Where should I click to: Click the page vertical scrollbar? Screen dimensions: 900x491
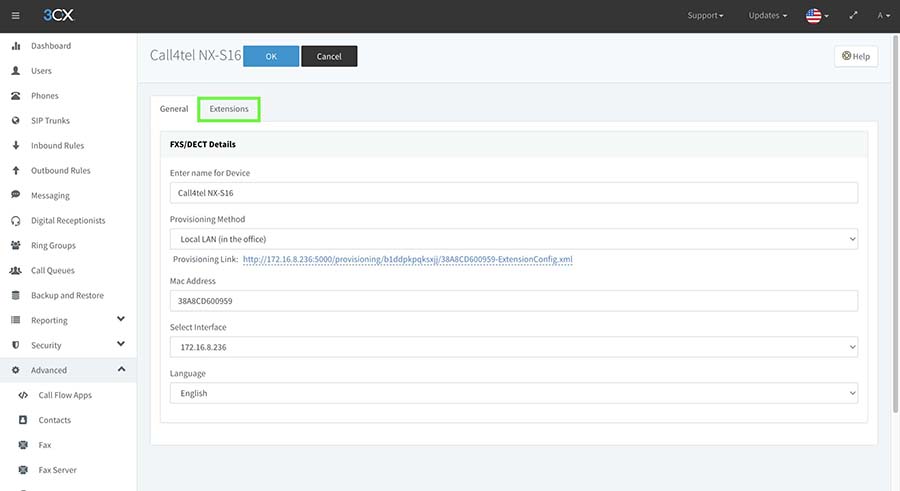click(x=895, y=224)
